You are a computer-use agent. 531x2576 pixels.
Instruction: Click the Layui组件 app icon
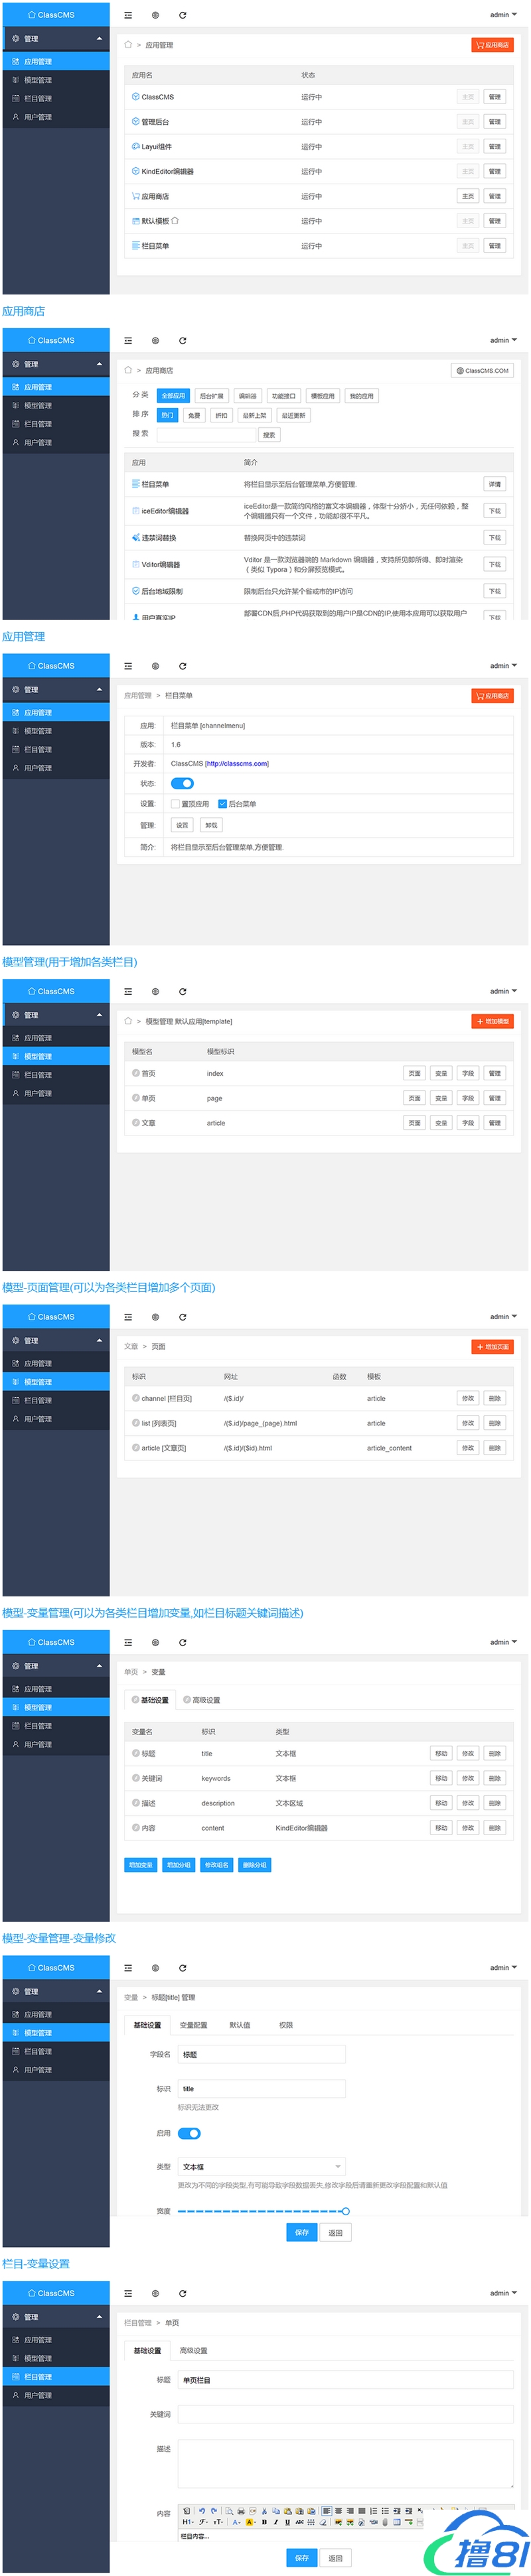pos(135,147)
